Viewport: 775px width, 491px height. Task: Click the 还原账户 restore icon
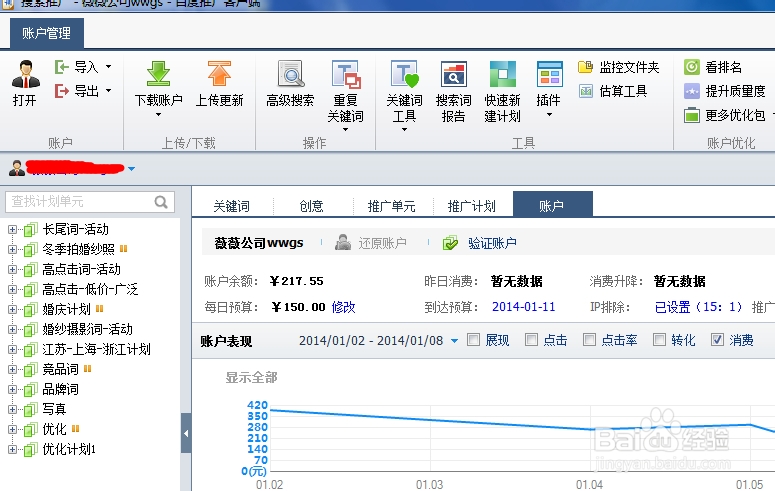pyautogui.click(x=343, y=242)
